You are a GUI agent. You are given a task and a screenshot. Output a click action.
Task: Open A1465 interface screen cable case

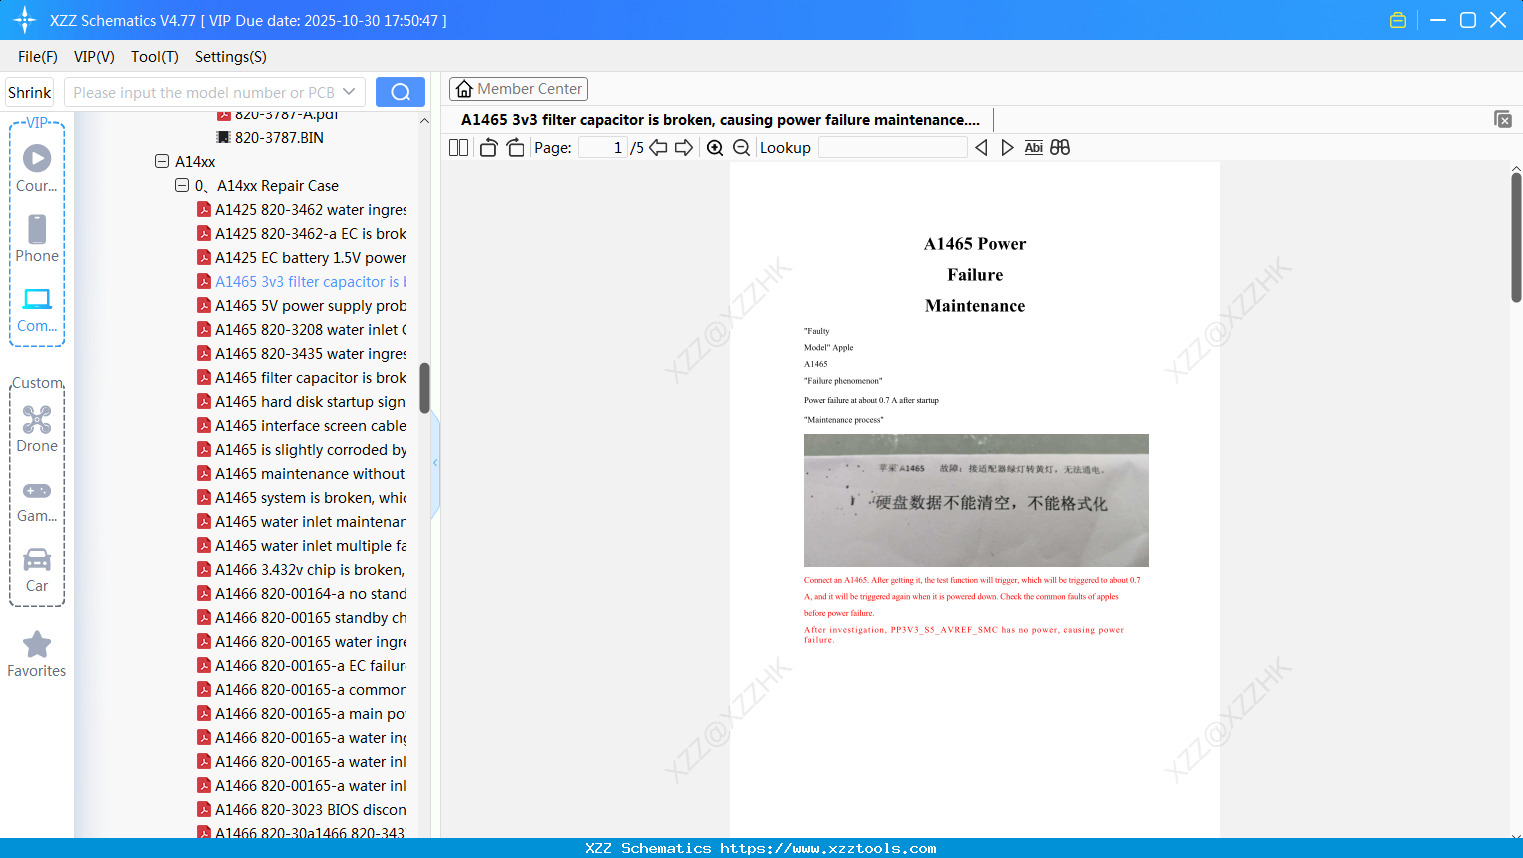[x=301, y=426]
